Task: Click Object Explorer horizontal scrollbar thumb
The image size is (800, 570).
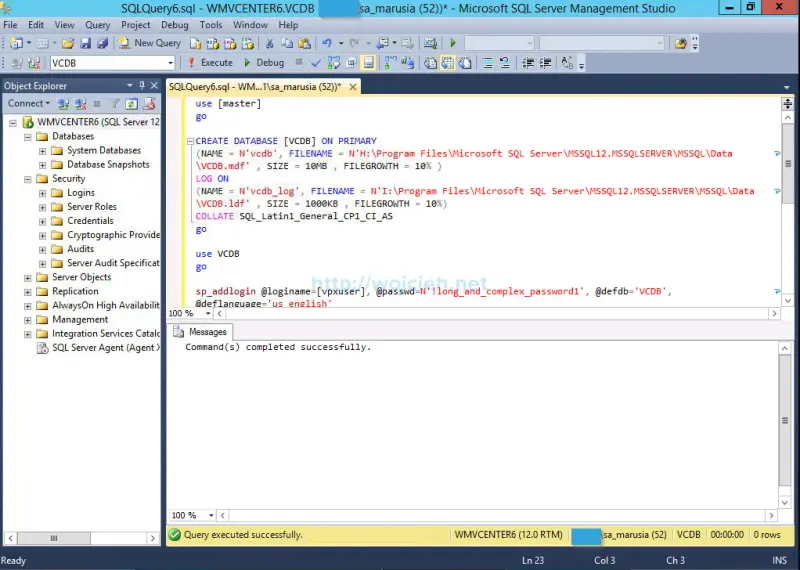Action: point(54,538)
